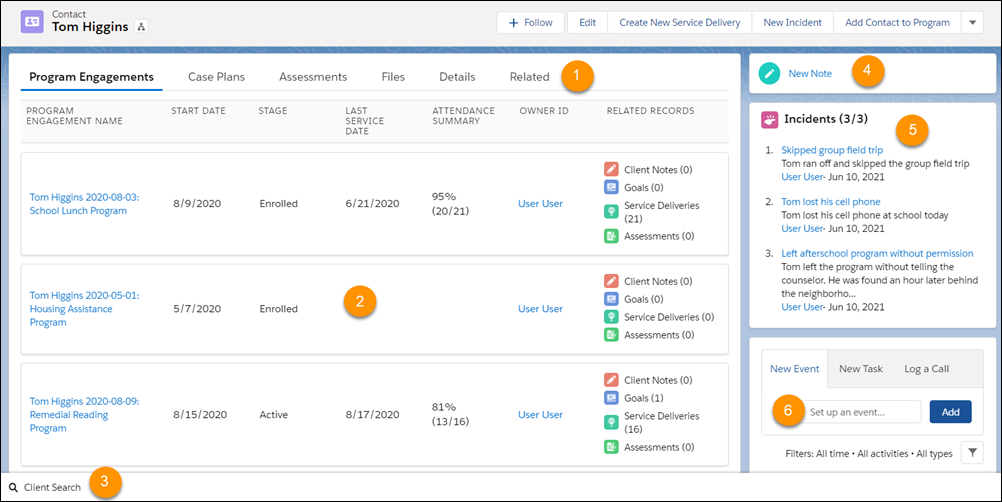This screenshot has width=1002, height=502.
Task: Open Tom Higgins 2020-08-09 Remedial Reading Program link
Action: tap(84, 415)
